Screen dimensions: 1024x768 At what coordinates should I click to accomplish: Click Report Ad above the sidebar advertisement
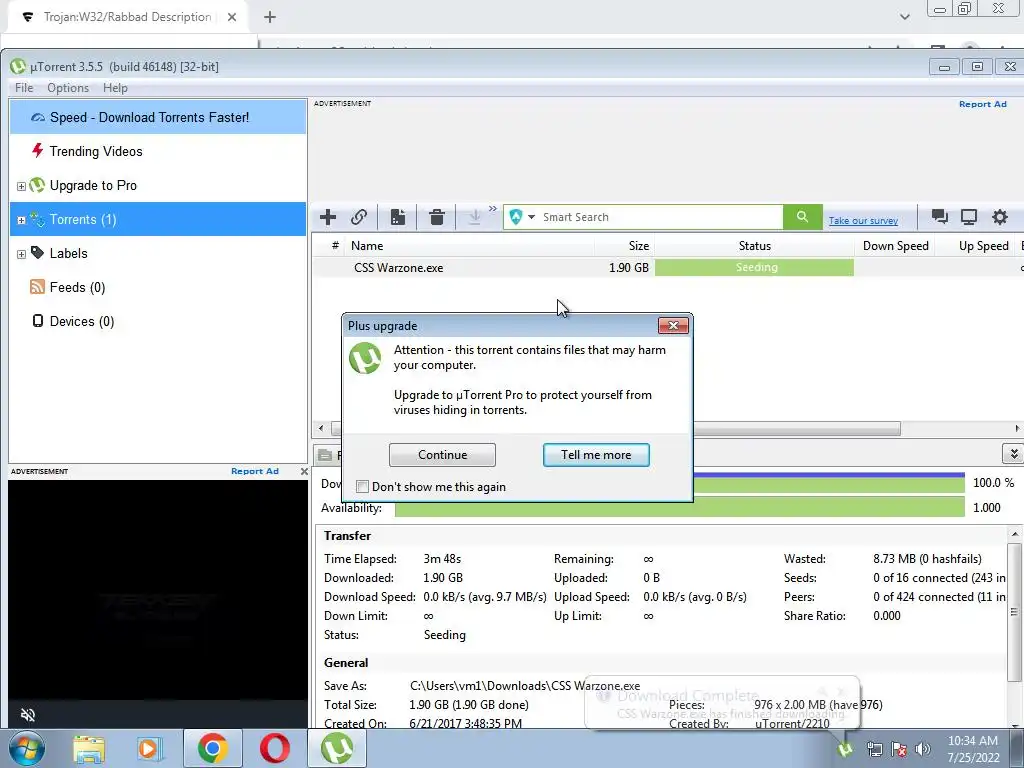[x=255, y=471]
